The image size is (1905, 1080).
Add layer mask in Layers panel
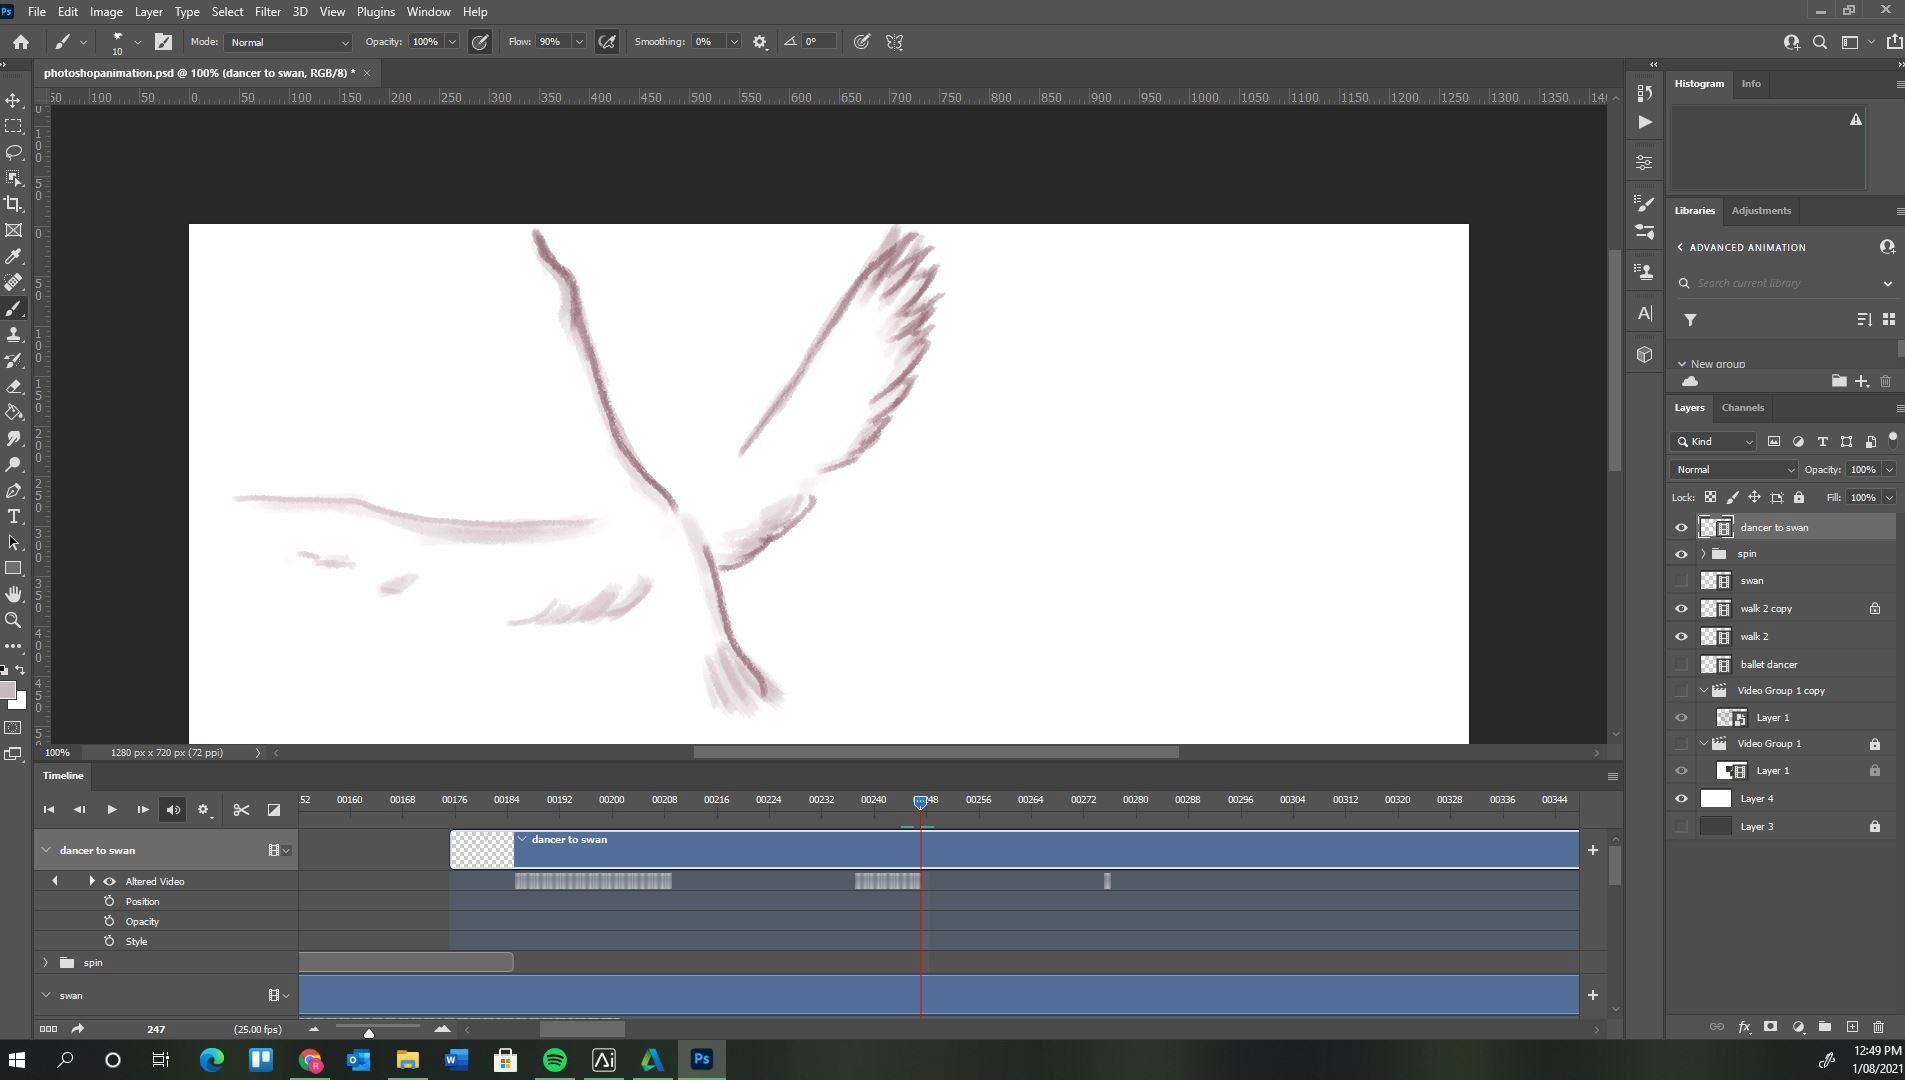click(1770, 1027)
